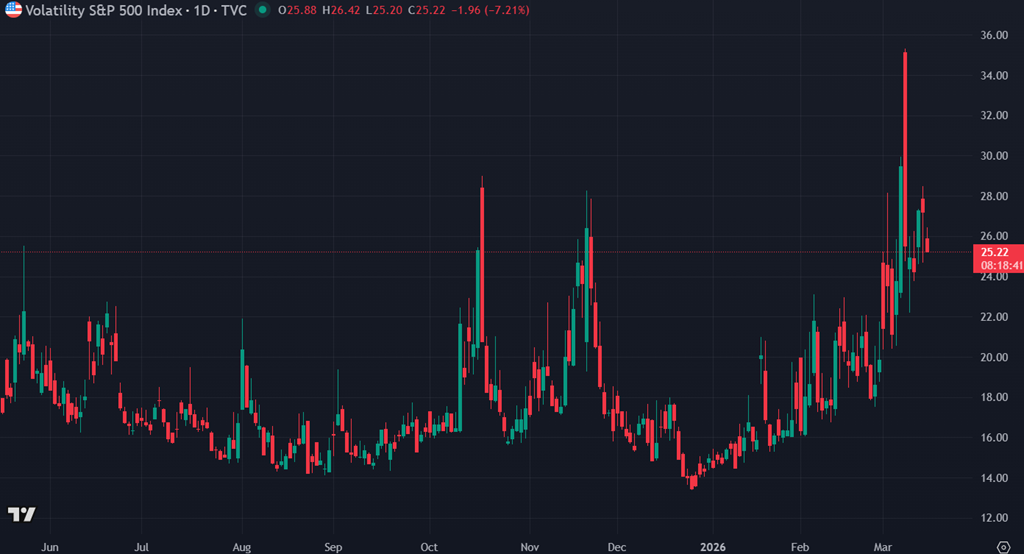Click the 20.00 price scale level
The width and height of the screenshot is (1024, 554).
(994, 357)
